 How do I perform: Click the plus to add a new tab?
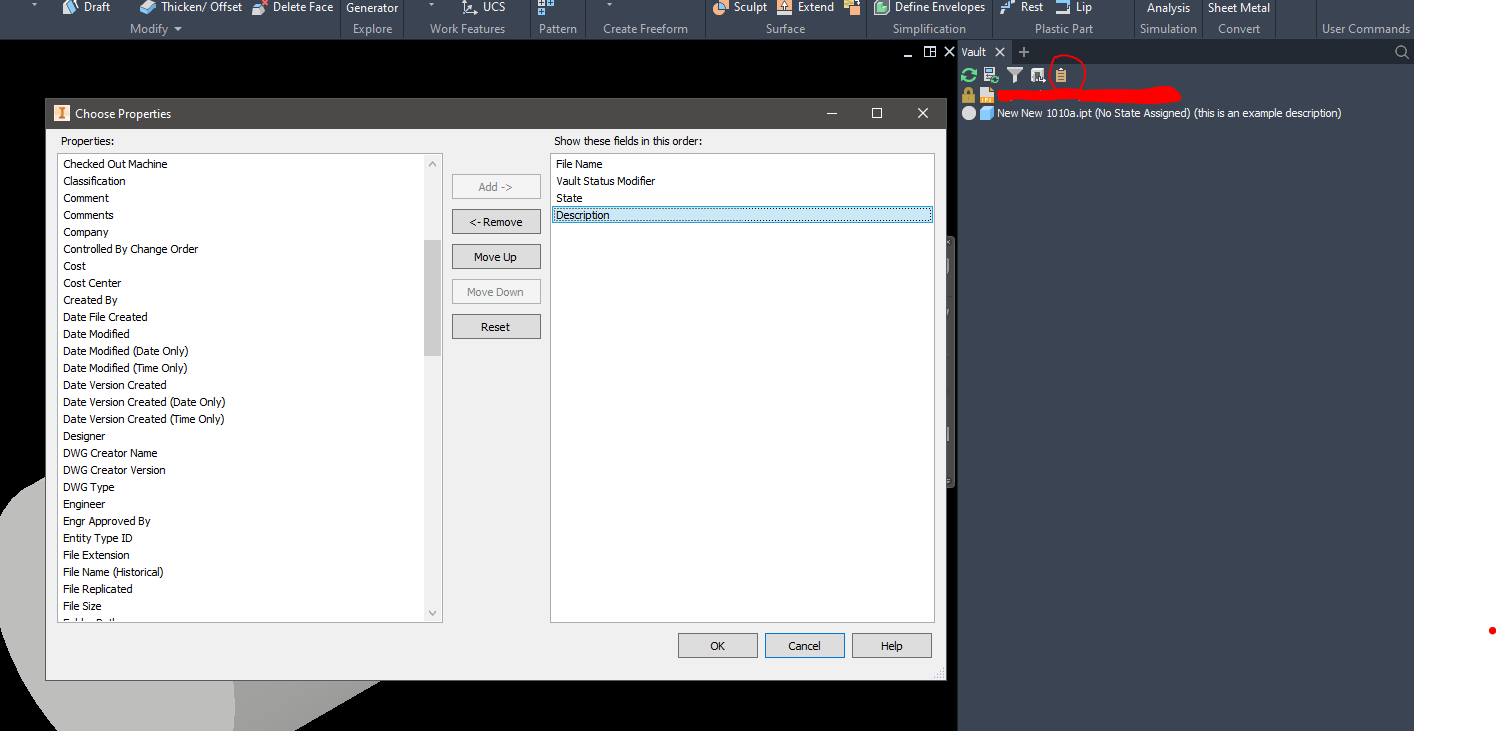click(x=1023, y=51)
